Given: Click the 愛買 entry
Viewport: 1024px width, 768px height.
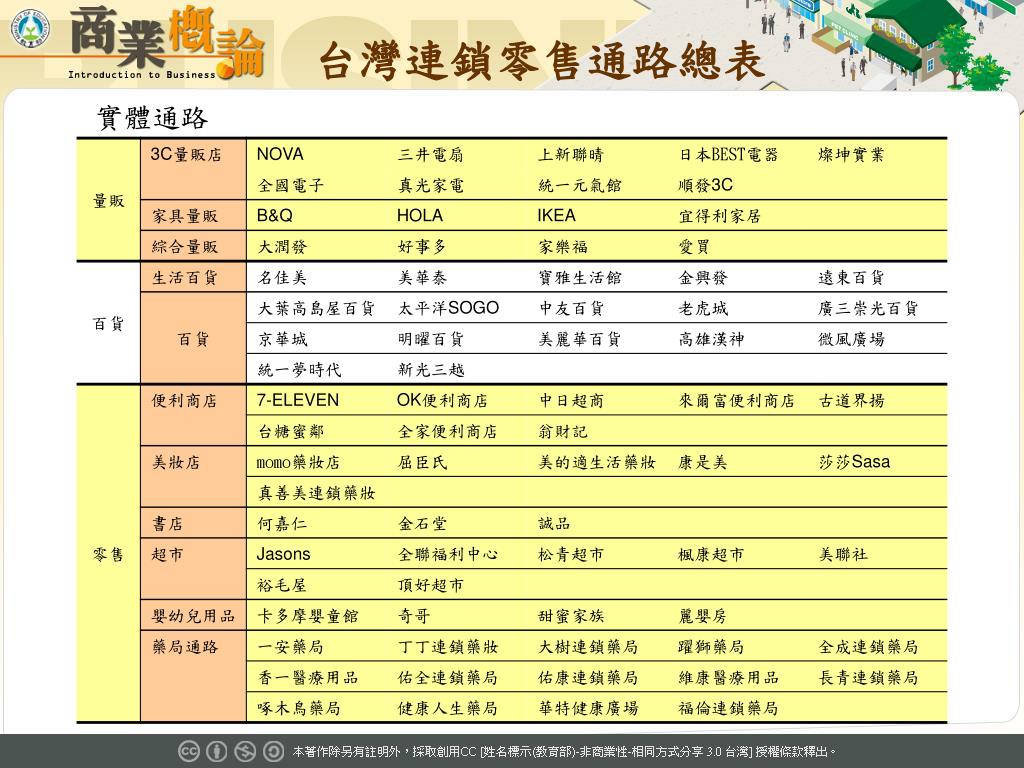Looking at the screenshot, I should [694, 247].
